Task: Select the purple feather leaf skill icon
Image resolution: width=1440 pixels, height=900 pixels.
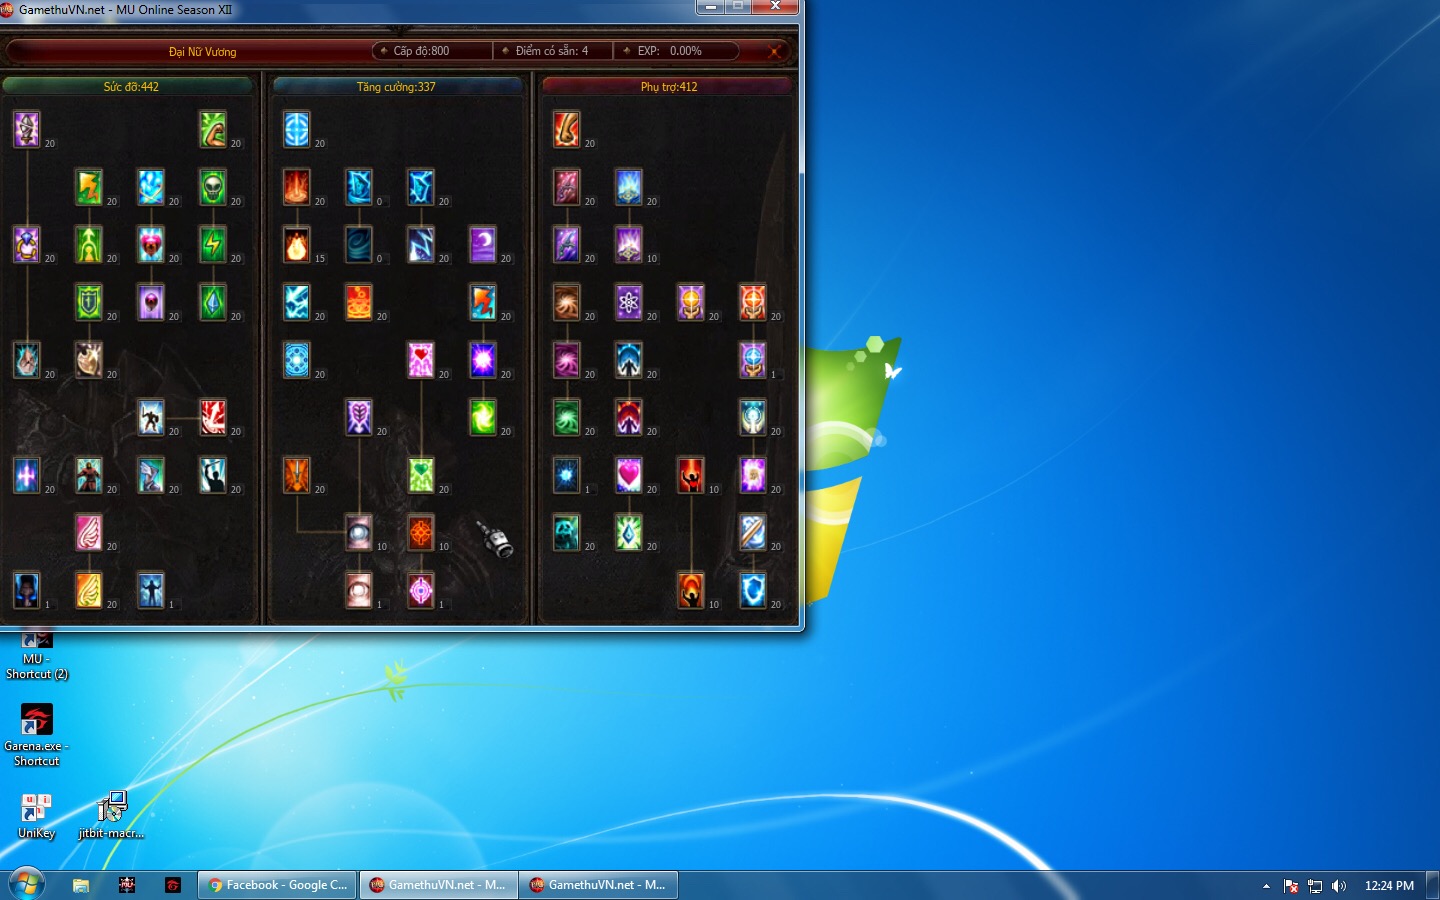Action: click(x=359, y=417)
